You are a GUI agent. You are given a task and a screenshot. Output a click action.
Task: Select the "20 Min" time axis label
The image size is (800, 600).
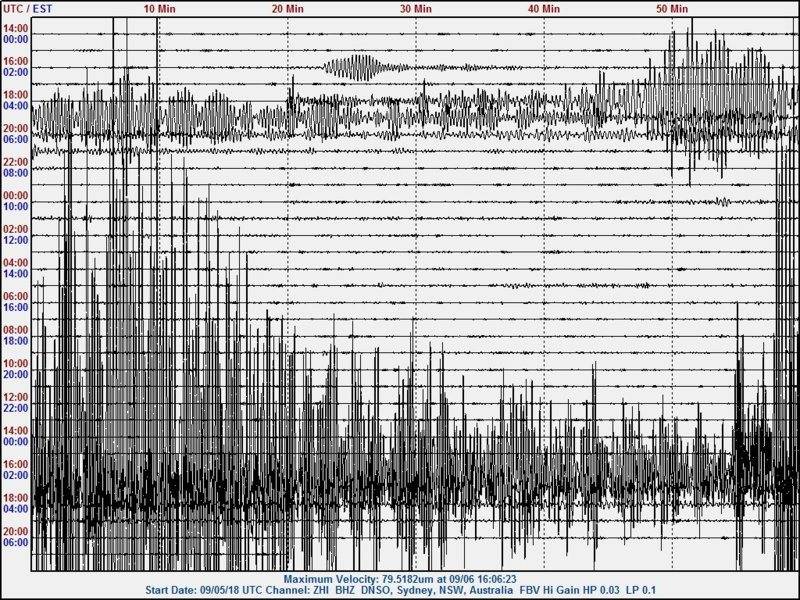pyautogui.click(x=288, y=9)
